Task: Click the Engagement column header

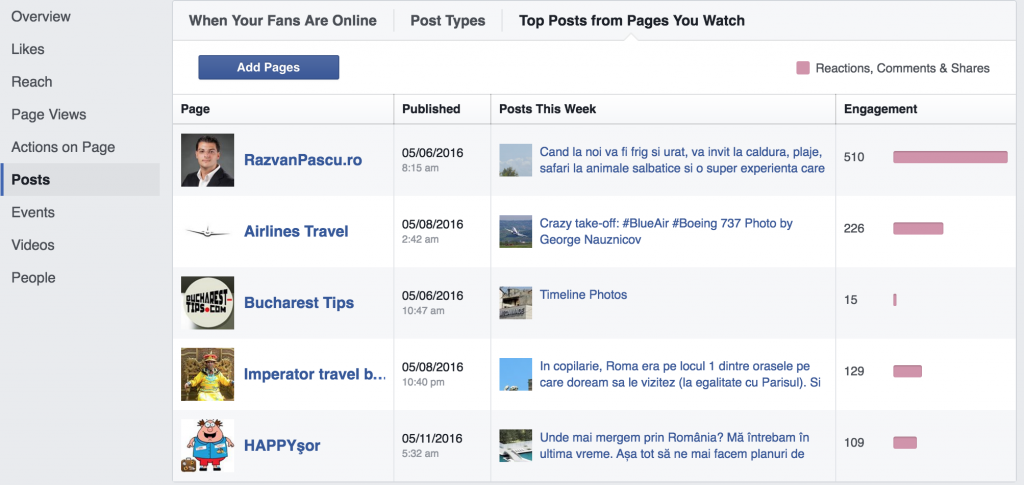Action: pos(880,109)
